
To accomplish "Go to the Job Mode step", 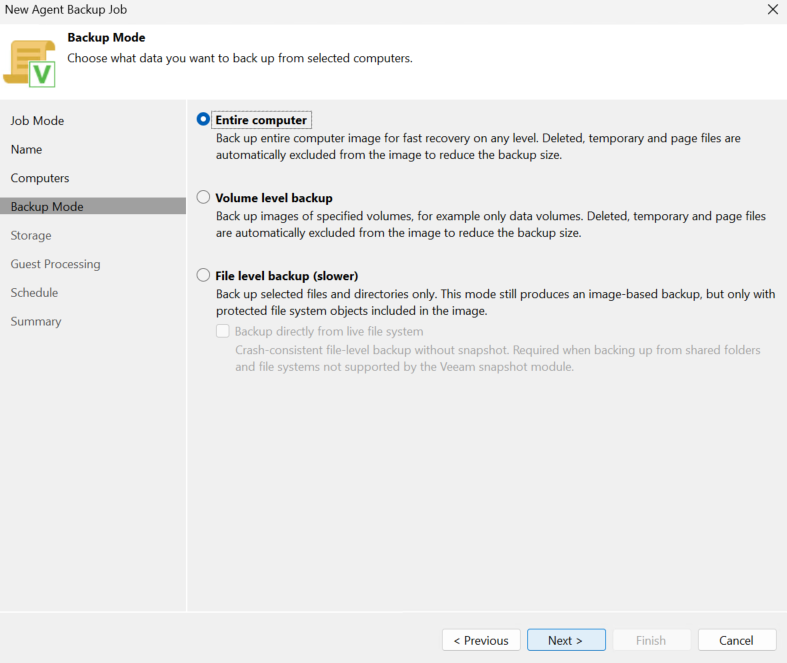I will coord(37,121).
